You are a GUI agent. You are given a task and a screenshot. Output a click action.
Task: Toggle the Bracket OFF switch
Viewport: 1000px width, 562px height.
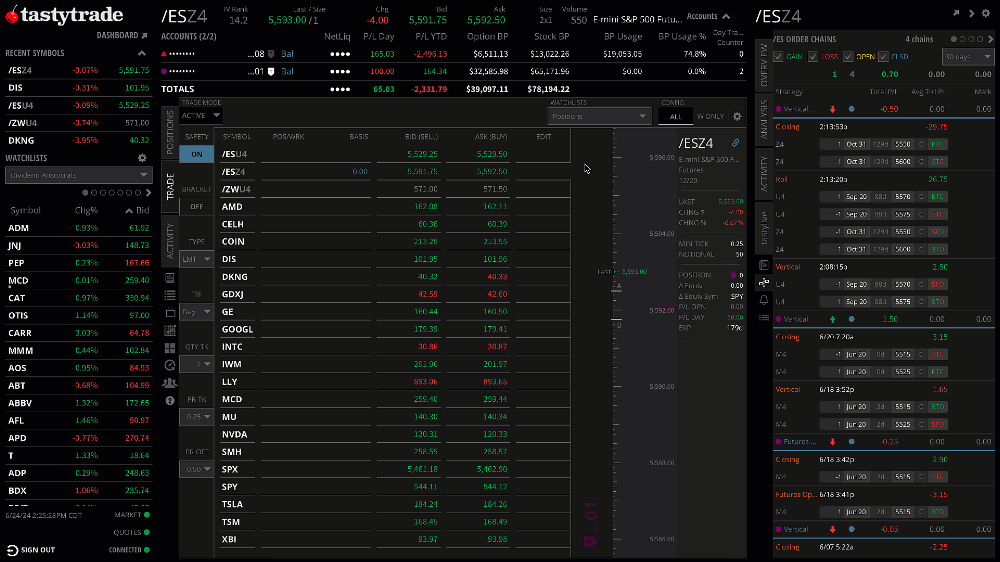(x=196, y=207)
